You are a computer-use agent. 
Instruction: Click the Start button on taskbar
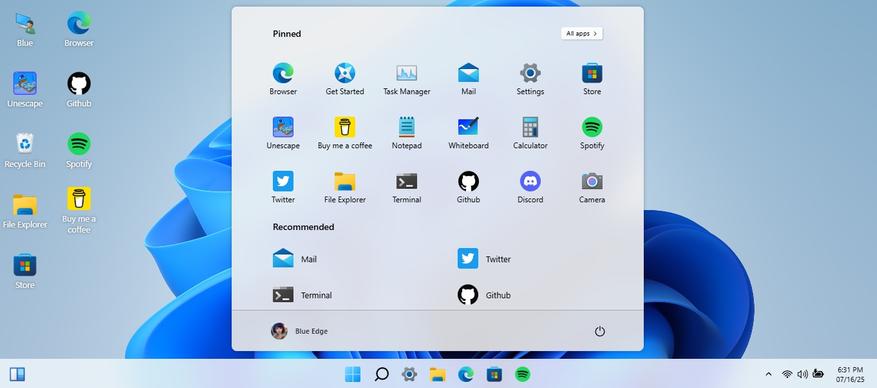353,374
